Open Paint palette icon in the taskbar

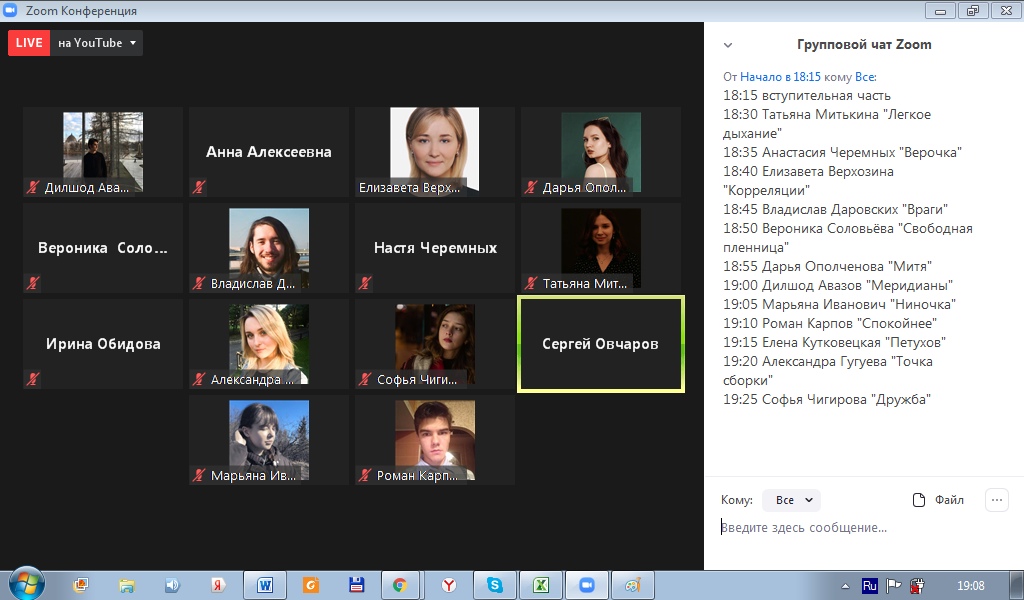tap(633, 585)
